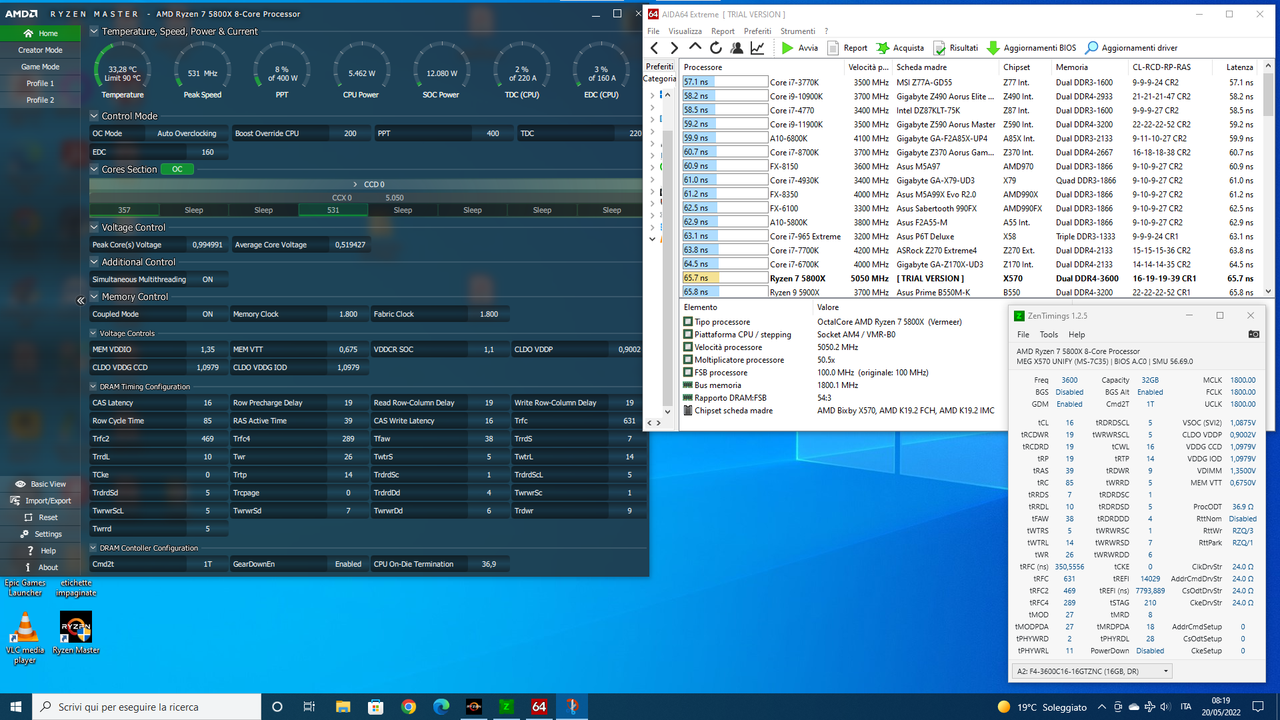Sort by Latenza column header
This screenshot has height=720, width=1280.
point(1239,67)
